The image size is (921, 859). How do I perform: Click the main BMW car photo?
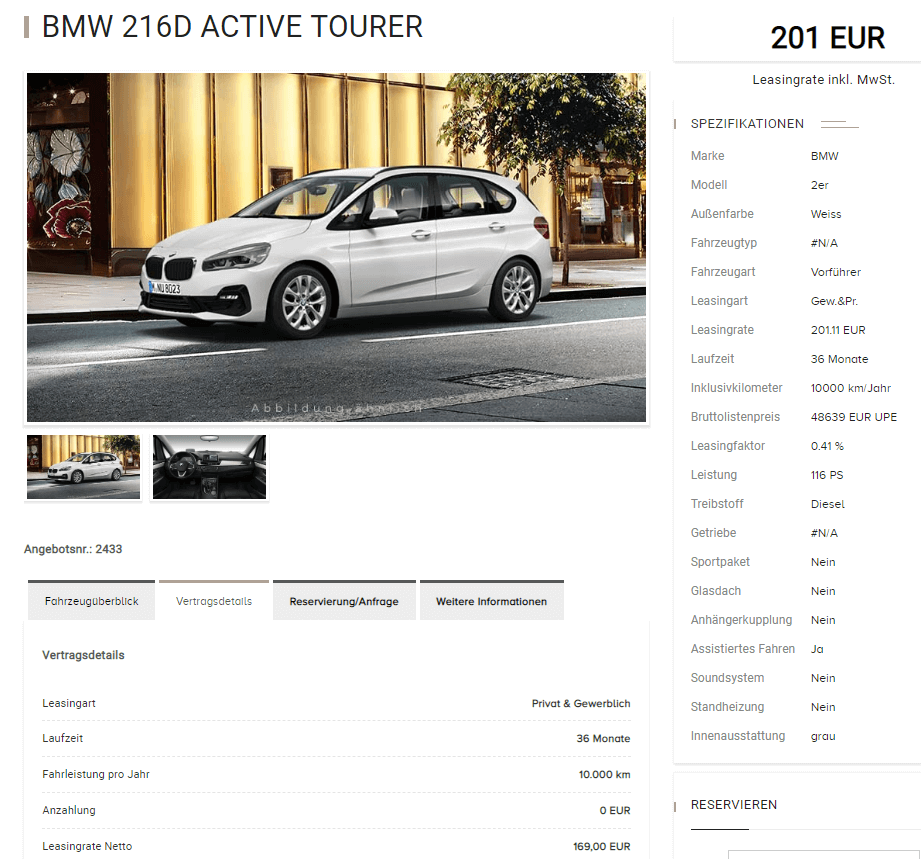click(x=337, y=247)
